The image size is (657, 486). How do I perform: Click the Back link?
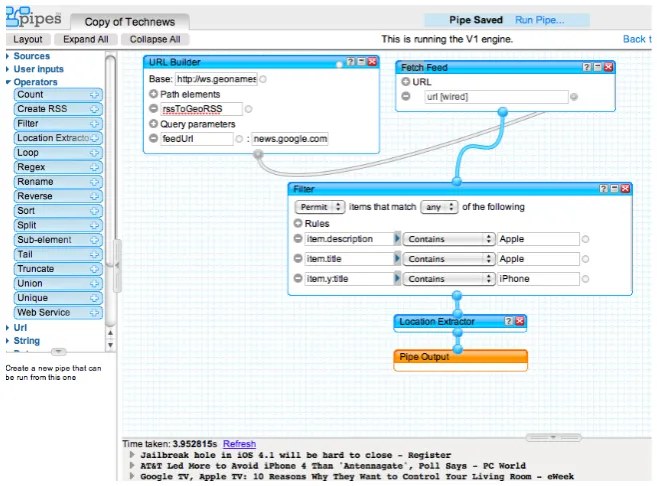click(x=637, y=39)
